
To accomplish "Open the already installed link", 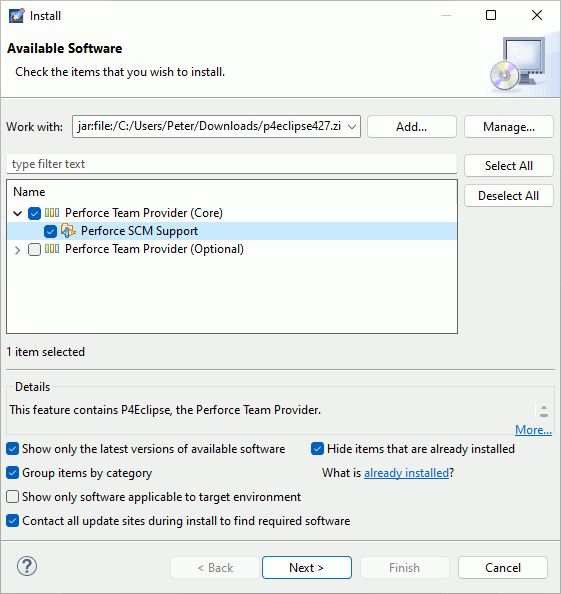I will (x=406, y=473).
